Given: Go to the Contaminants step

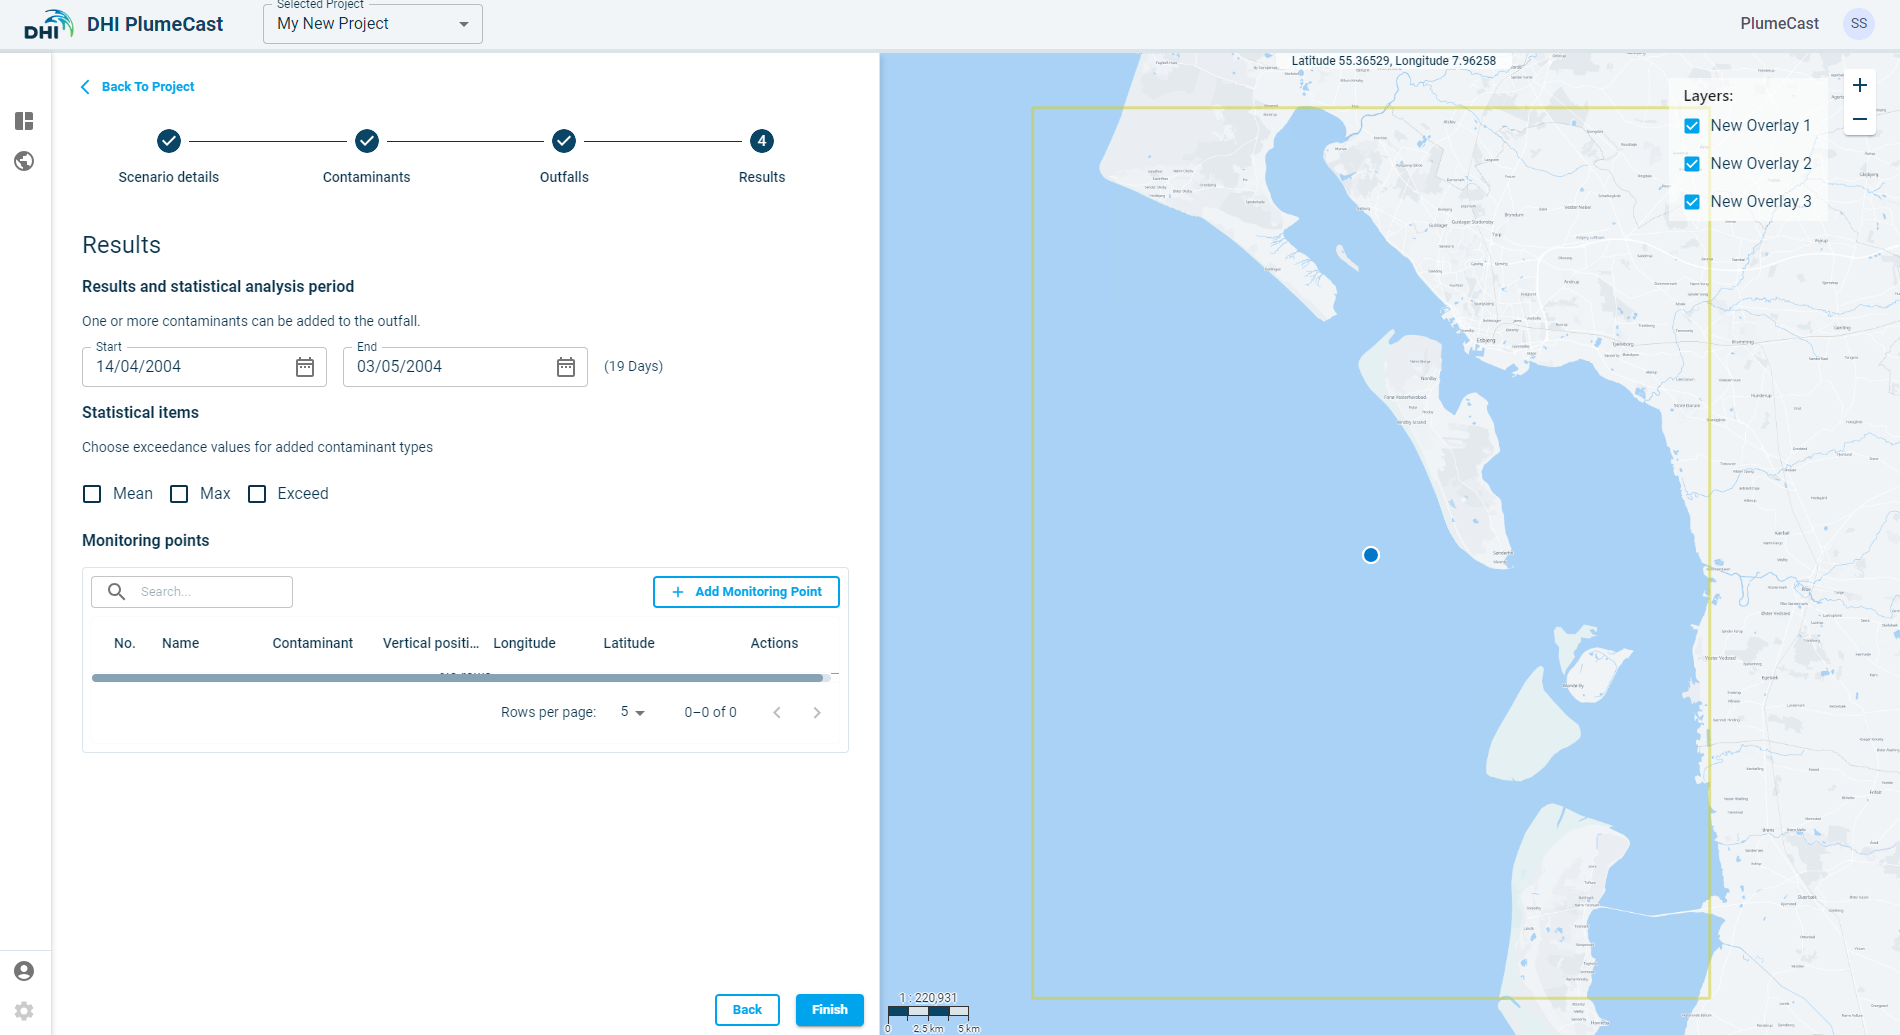Looking at the screenshot, I should 367,141.
